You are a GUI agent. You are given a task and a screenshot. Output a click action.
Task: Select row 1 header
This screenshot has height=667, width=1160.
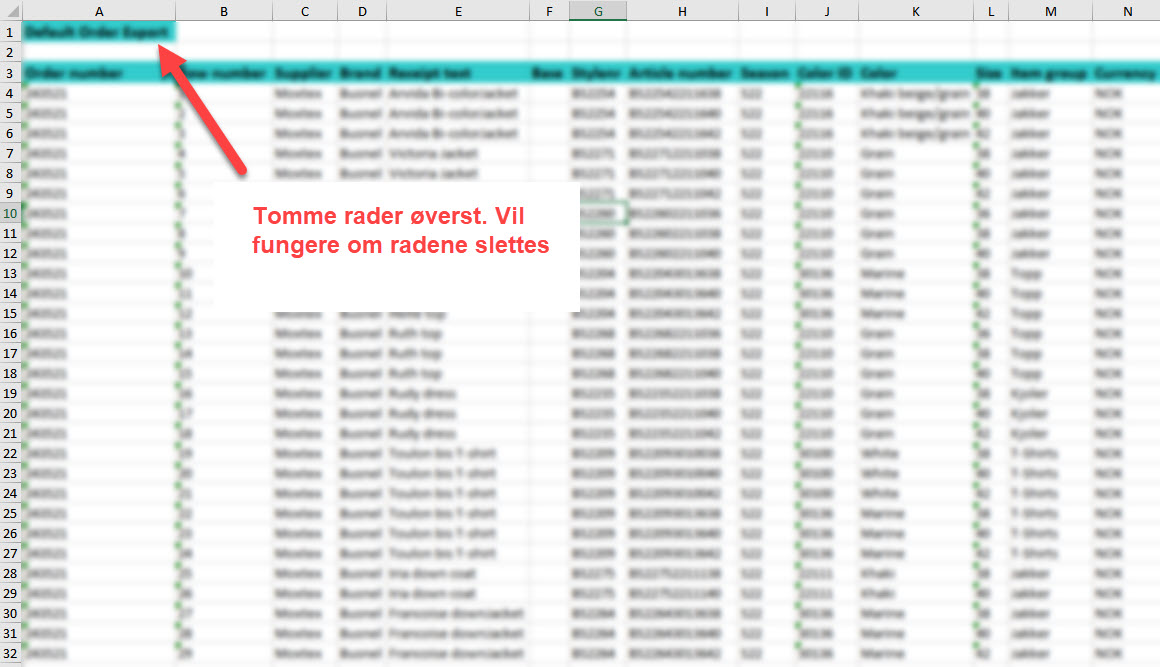point(10,32)
